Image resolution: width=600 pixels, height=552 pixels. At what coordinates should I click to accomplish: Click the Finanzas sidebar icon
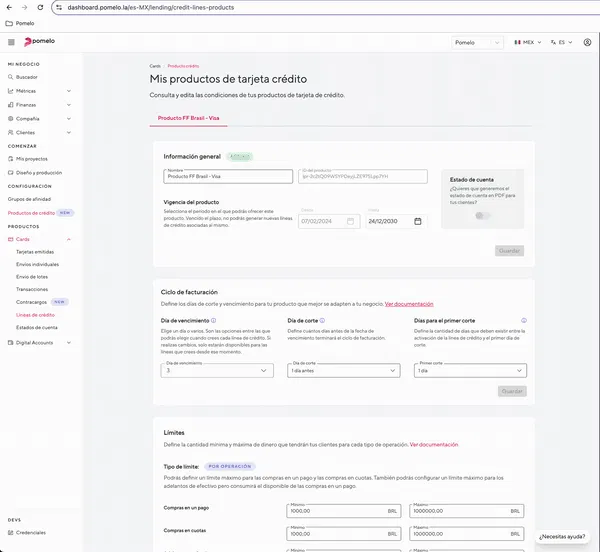click(11, 105)
